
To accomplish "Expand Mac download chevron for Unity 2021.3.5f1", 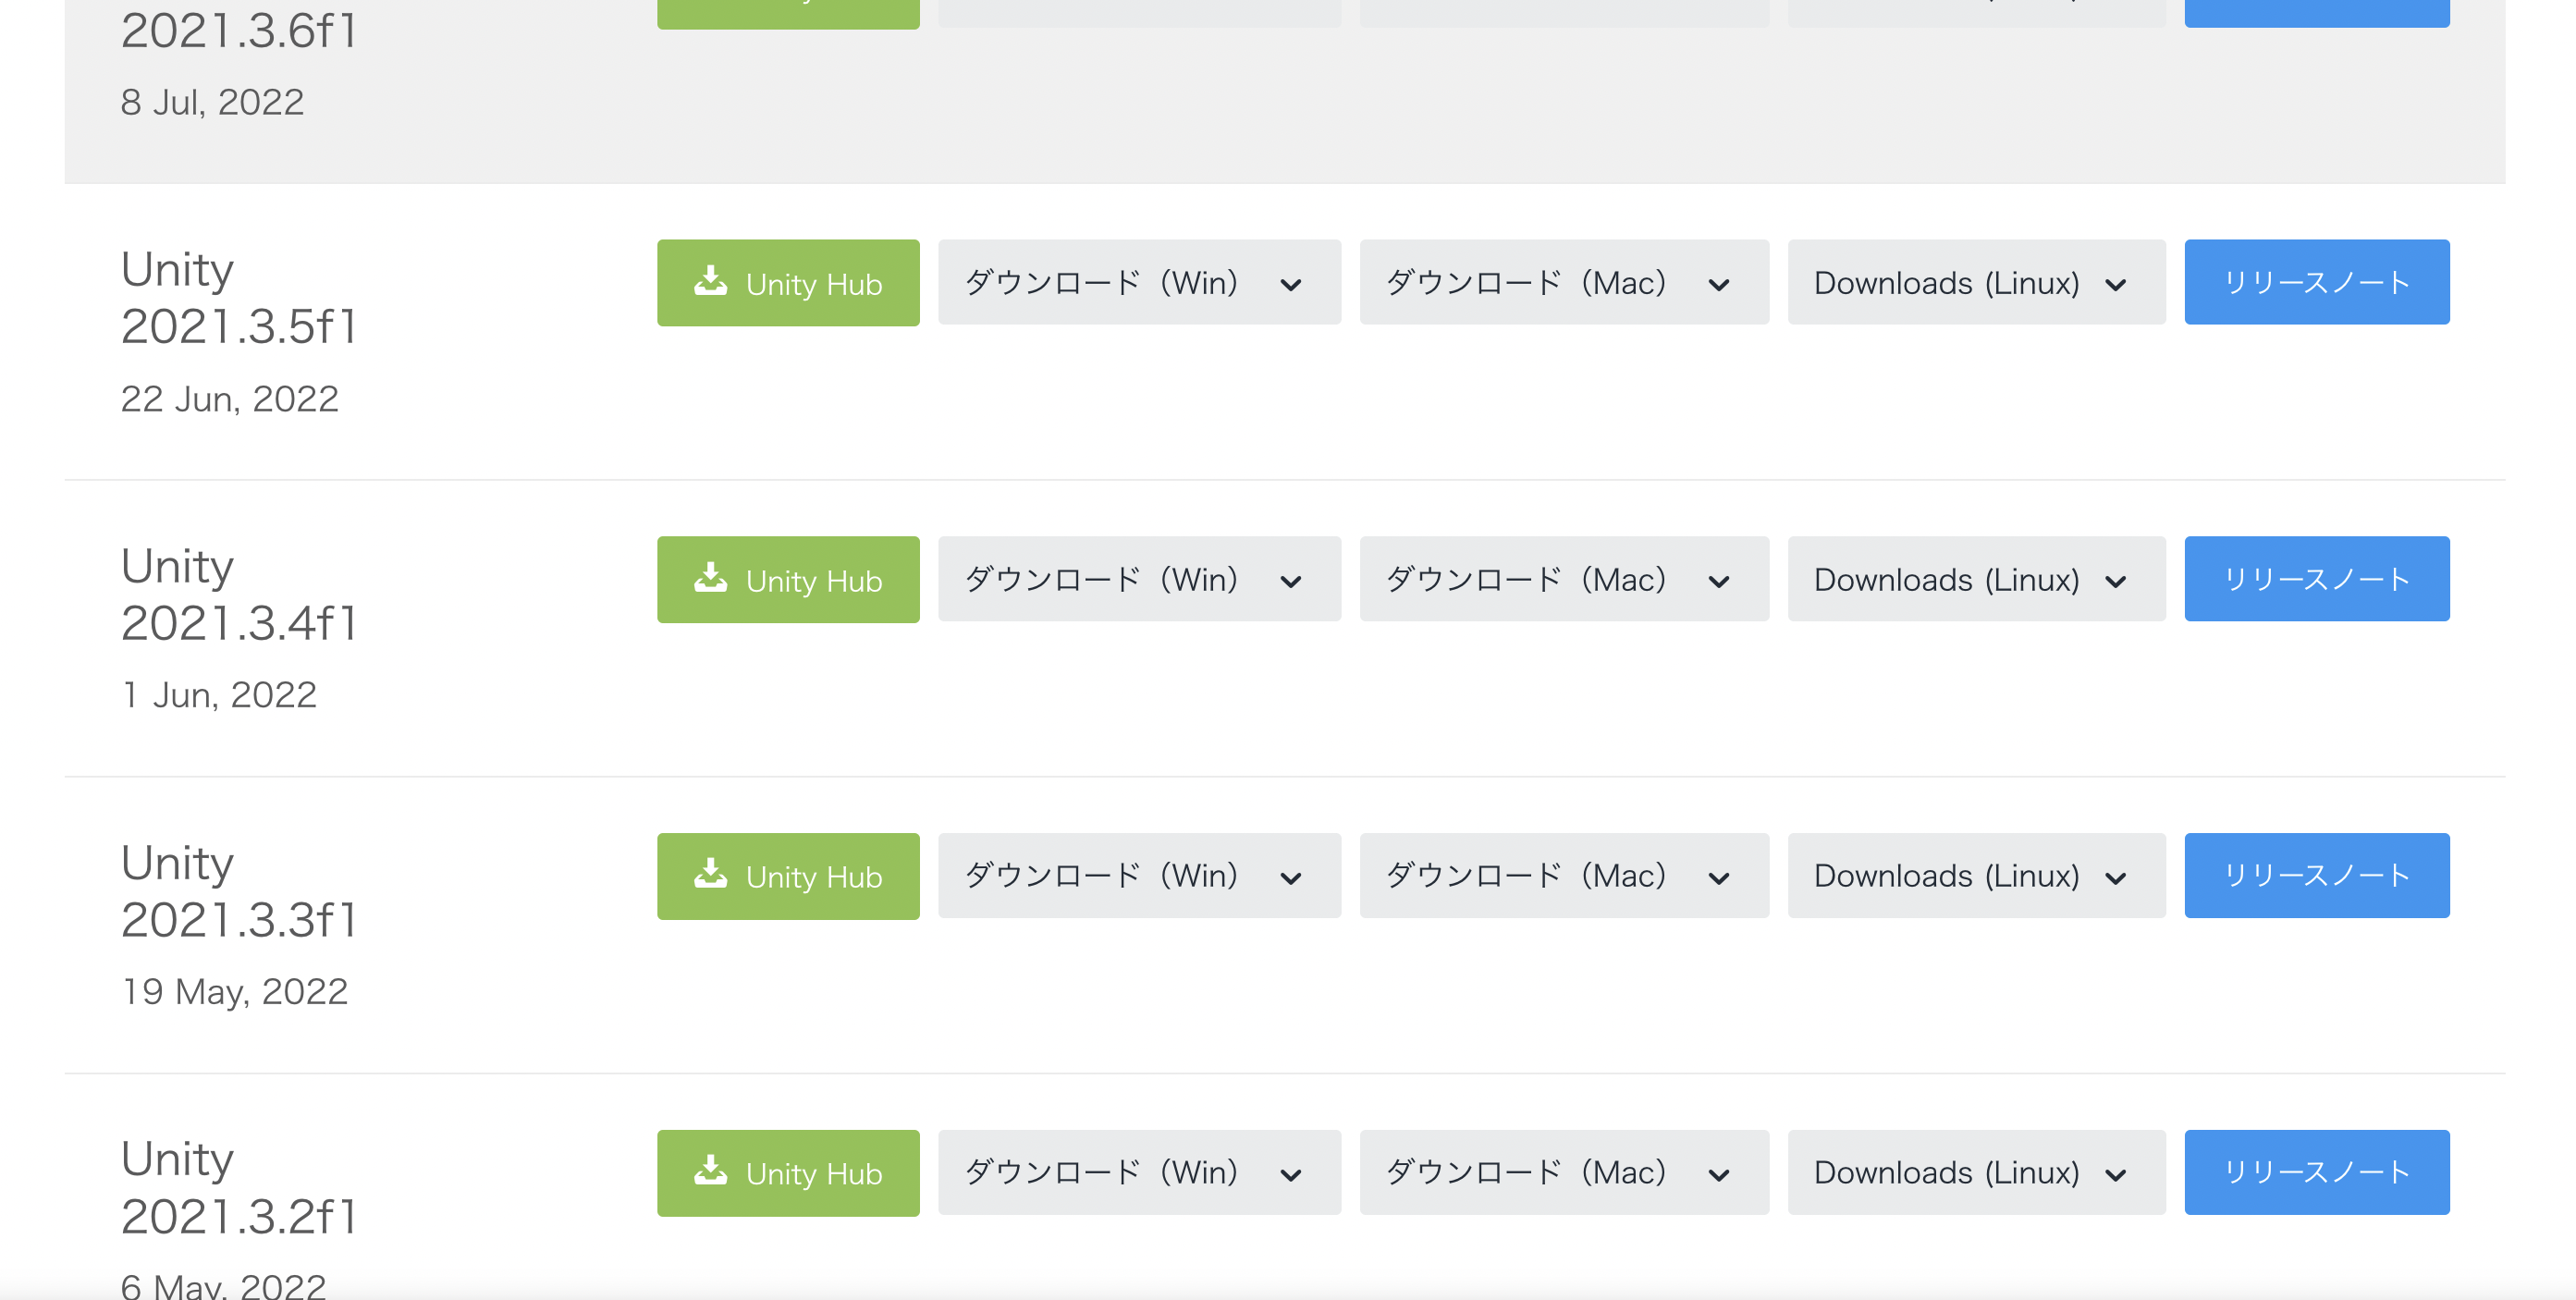I will pyautogui.click(x=1719, y=285).
